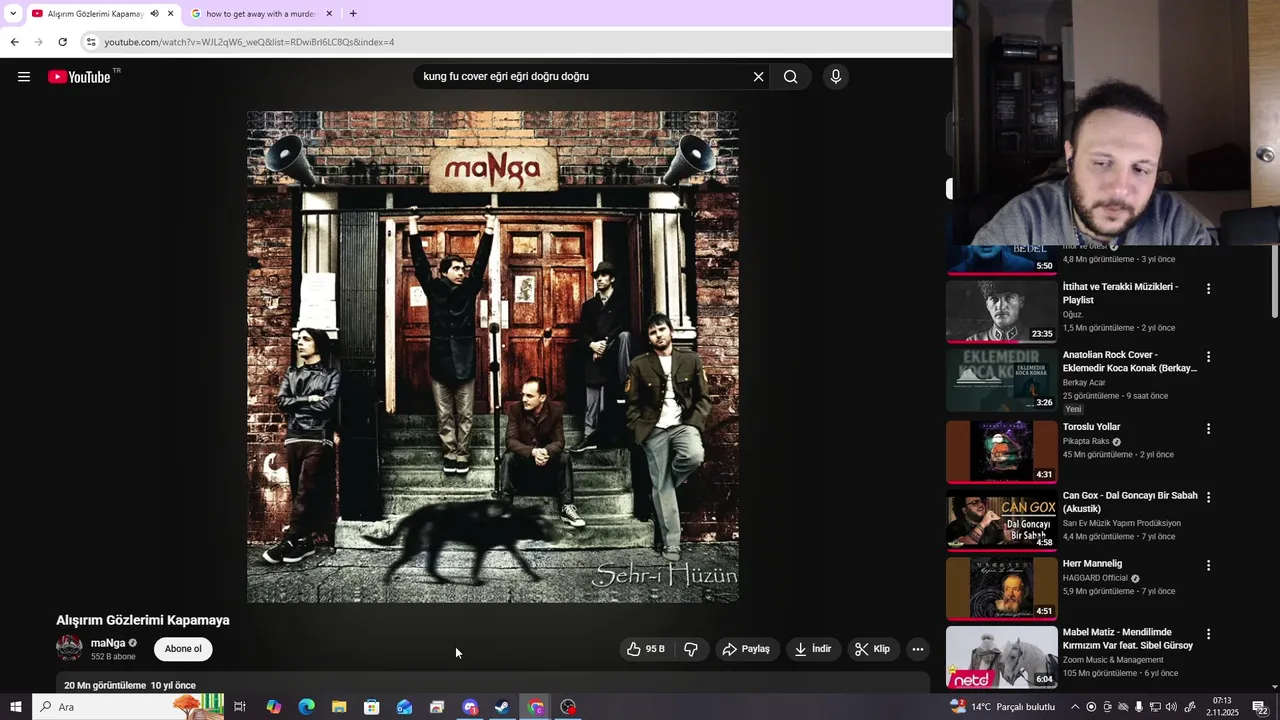Open options menu for Mabel Matiz video
This screenshot has width=1280, height=720.
1208,634
